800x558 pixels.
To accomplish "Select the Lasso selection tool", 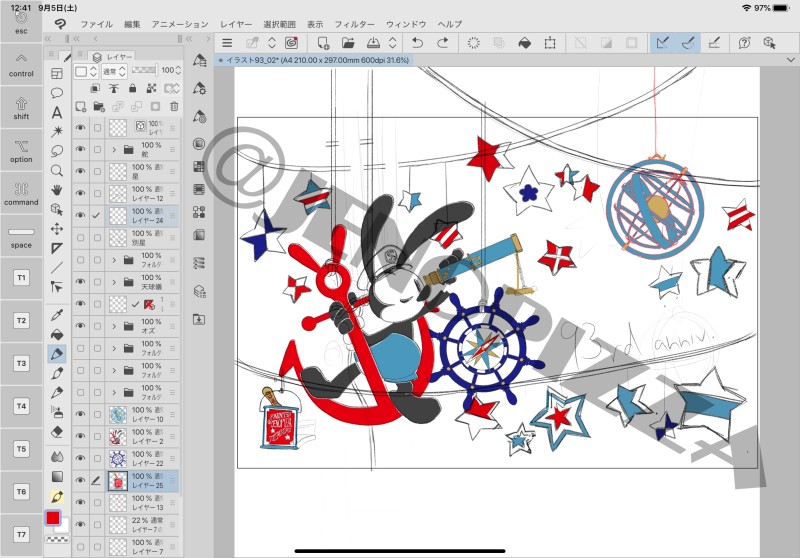I will (x=57, y=151).
